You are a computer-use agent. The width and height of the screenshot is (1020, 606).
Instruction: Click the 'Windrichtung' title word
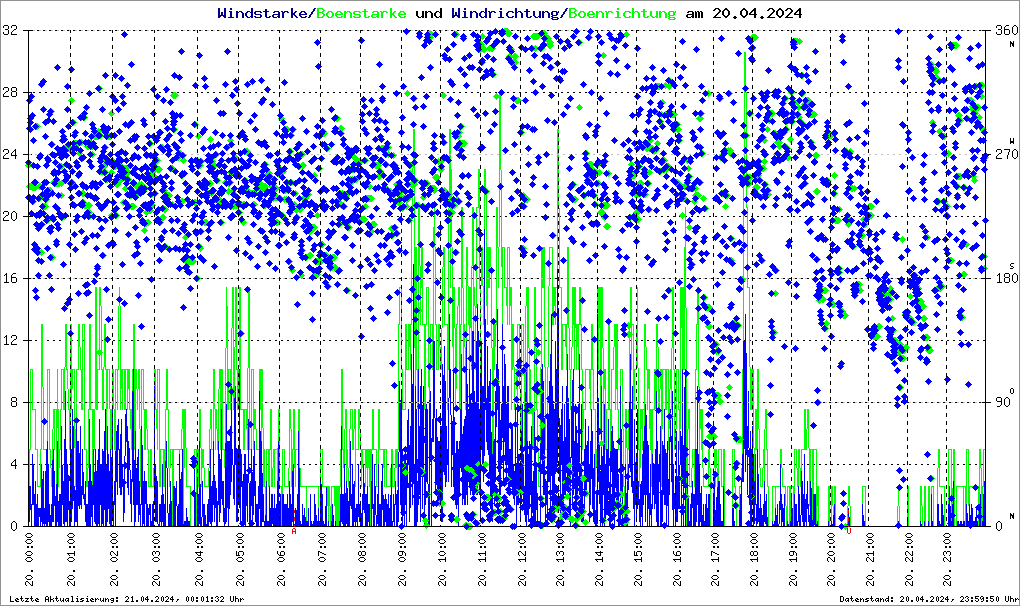[505, 13]
